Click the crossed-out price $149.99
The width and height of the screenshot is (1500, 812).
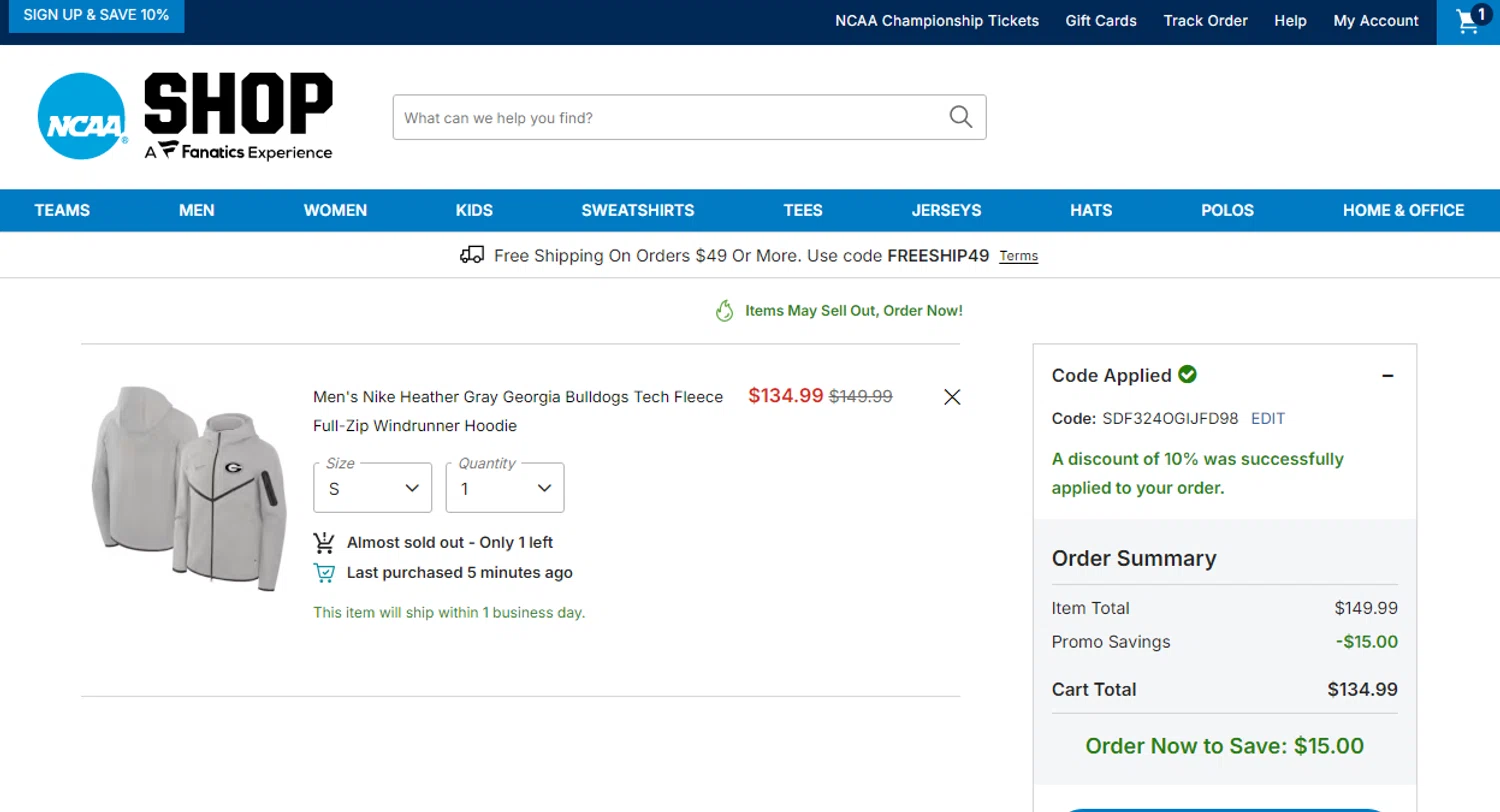click(x=861, y=396)
